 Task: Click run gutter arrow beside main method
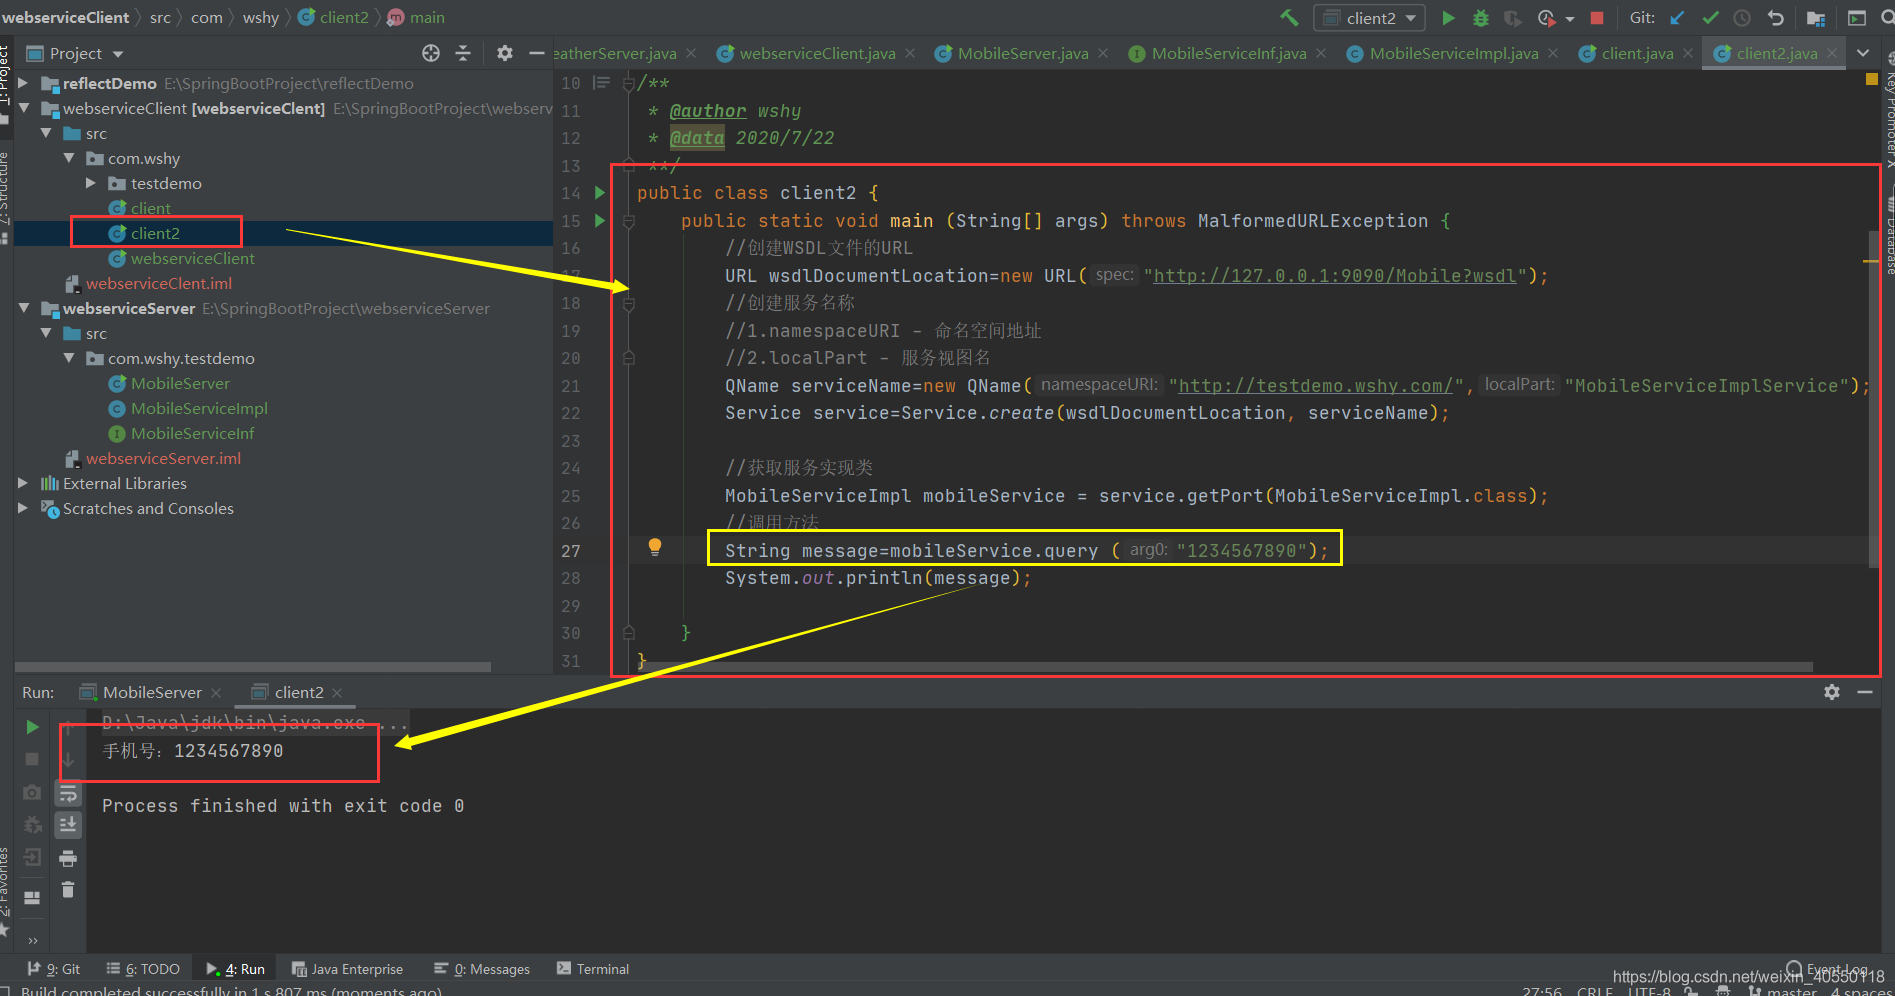[600, 220]
